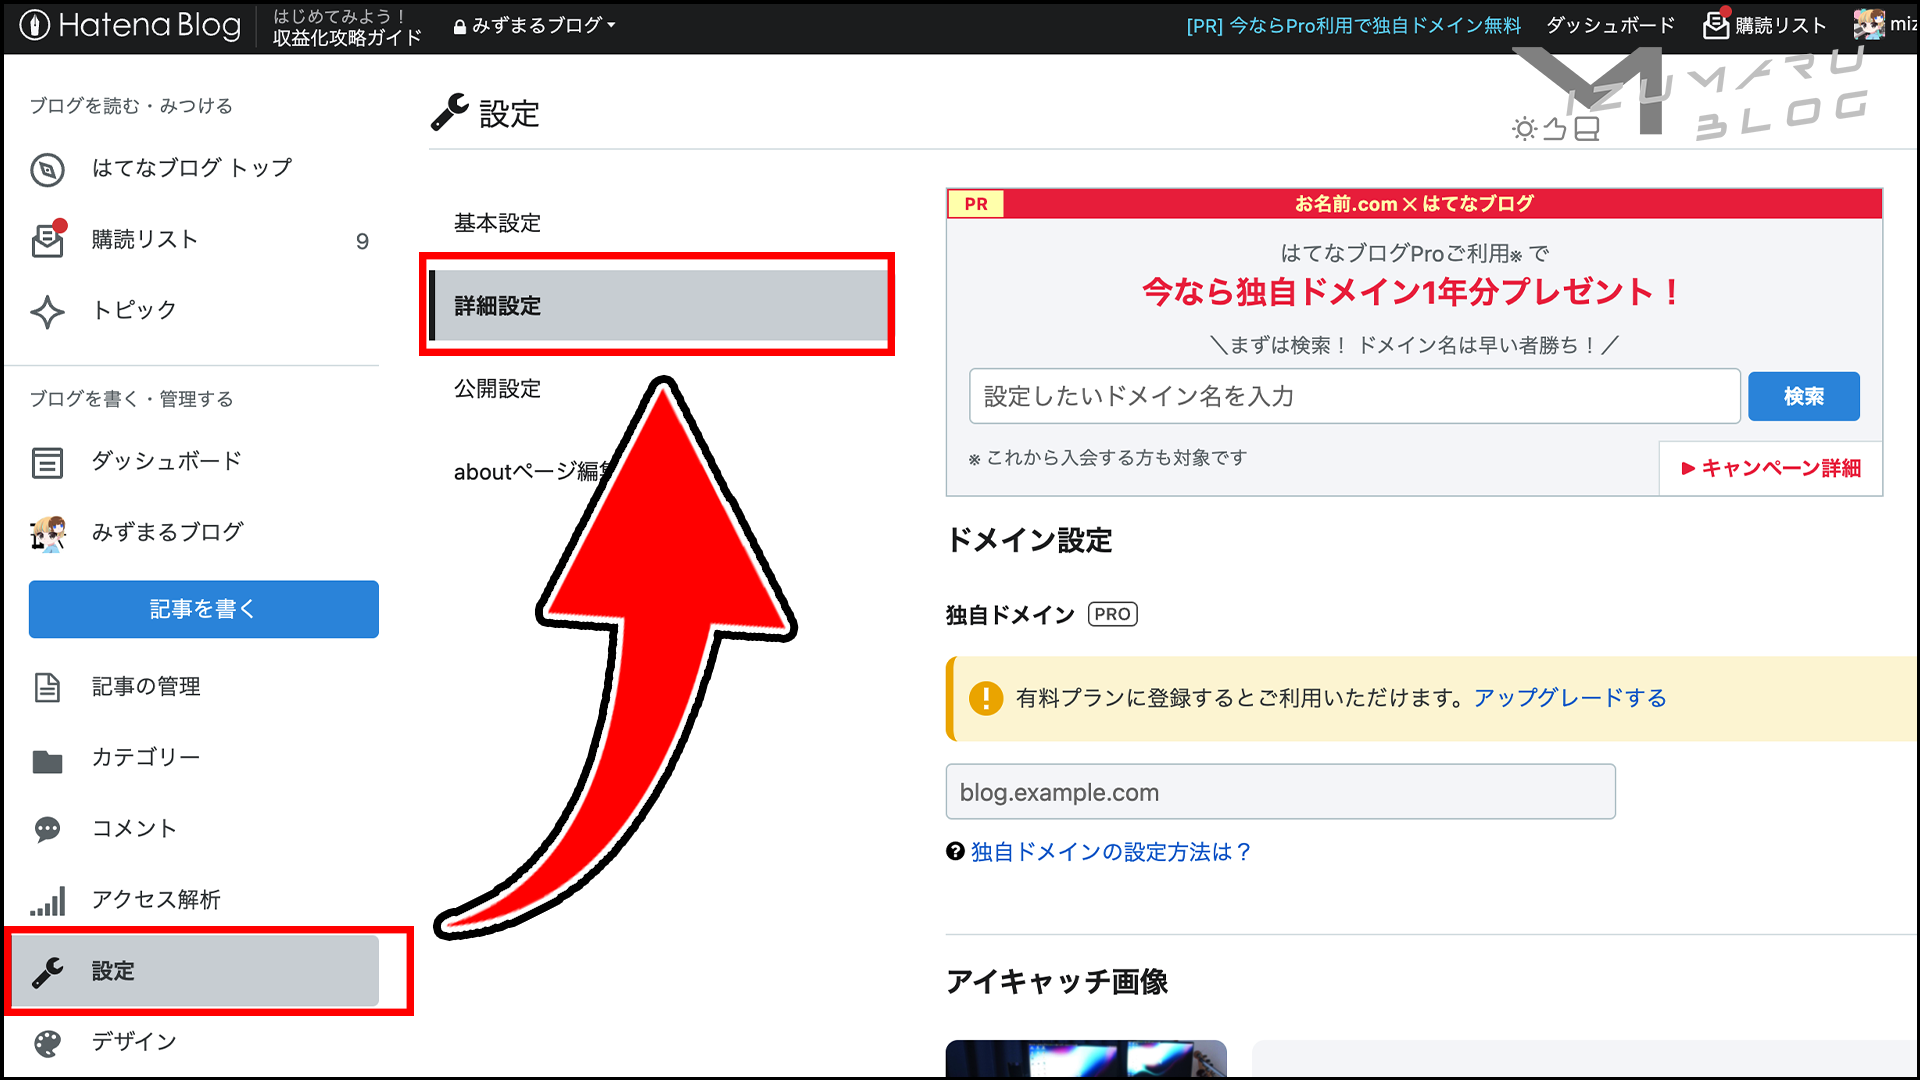Click the トピック star icon

pyautogui.click(x=47, y=311)
